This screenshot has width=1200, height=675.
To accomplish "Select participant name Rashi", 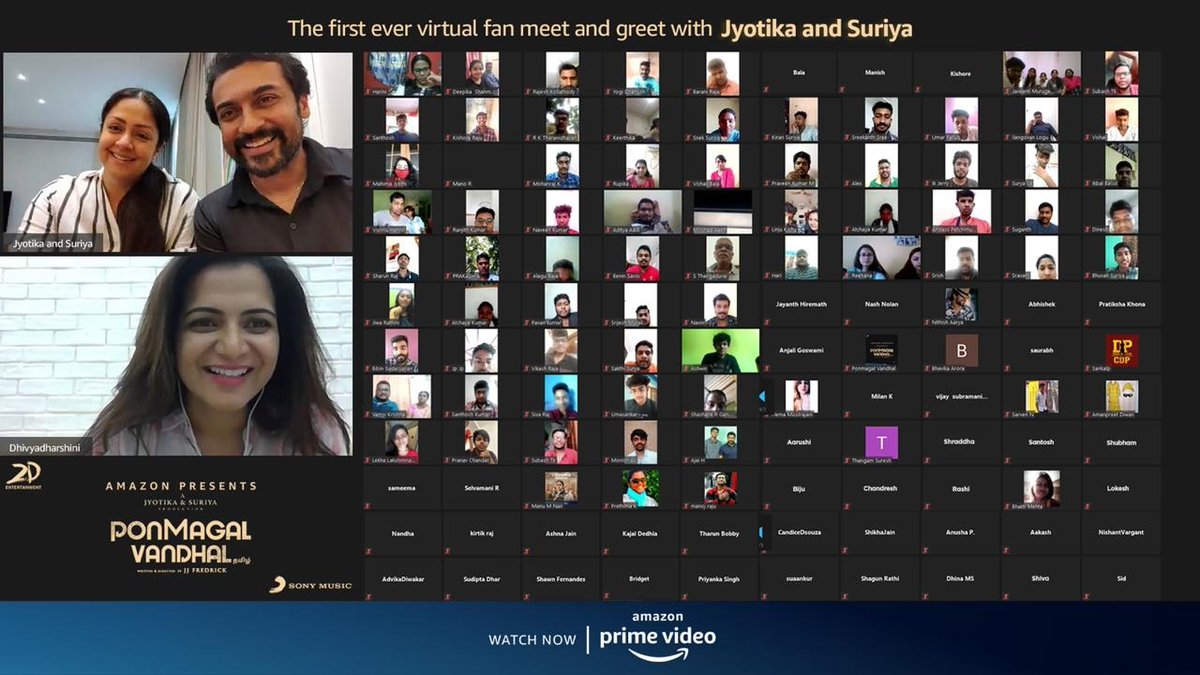I will pyautogui.click(x=961, y=488).
